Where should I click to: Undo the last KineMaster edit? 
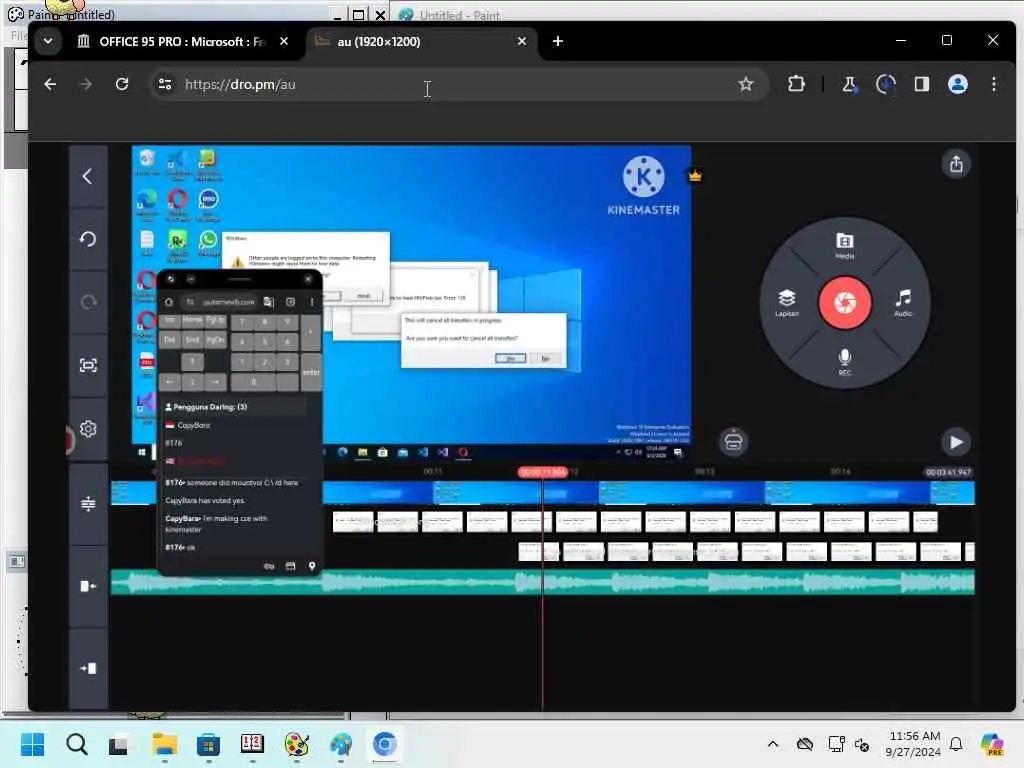coord(88,239)
